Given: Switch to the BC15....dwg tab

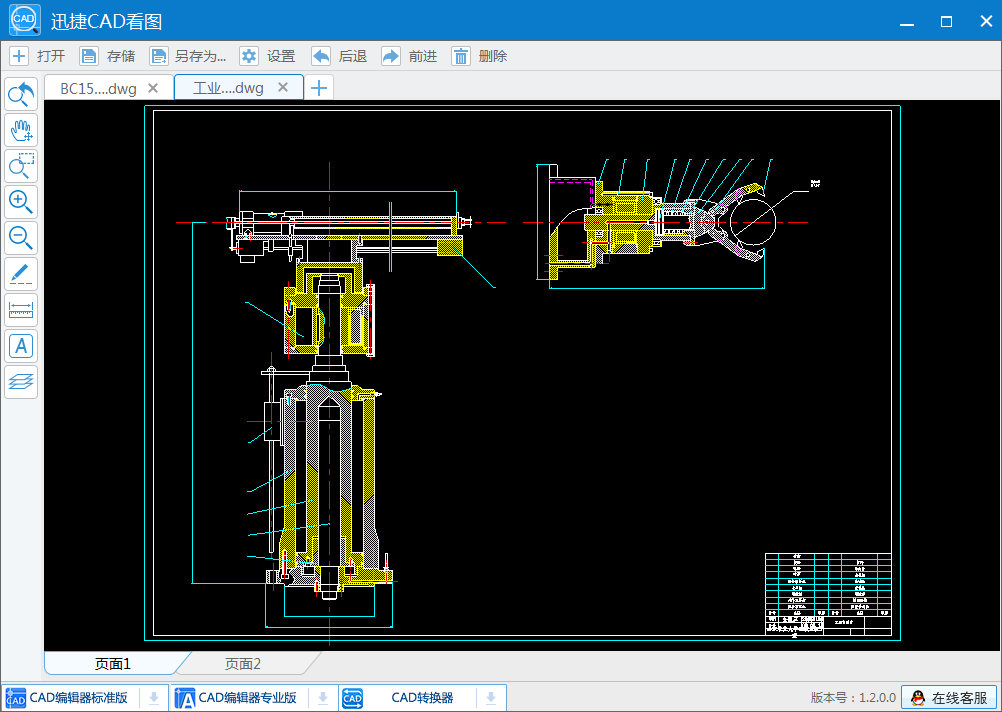Looking at the screenshot, I should (98, 88).
